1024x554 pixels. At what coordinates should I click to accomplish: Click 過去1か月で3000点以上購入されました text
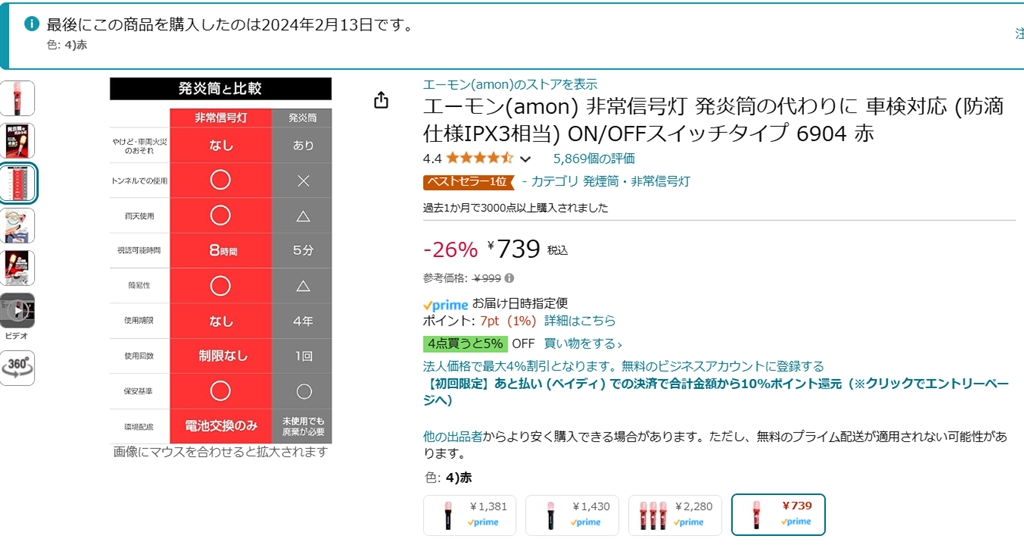pyautogui.click(x=515, y=208)
